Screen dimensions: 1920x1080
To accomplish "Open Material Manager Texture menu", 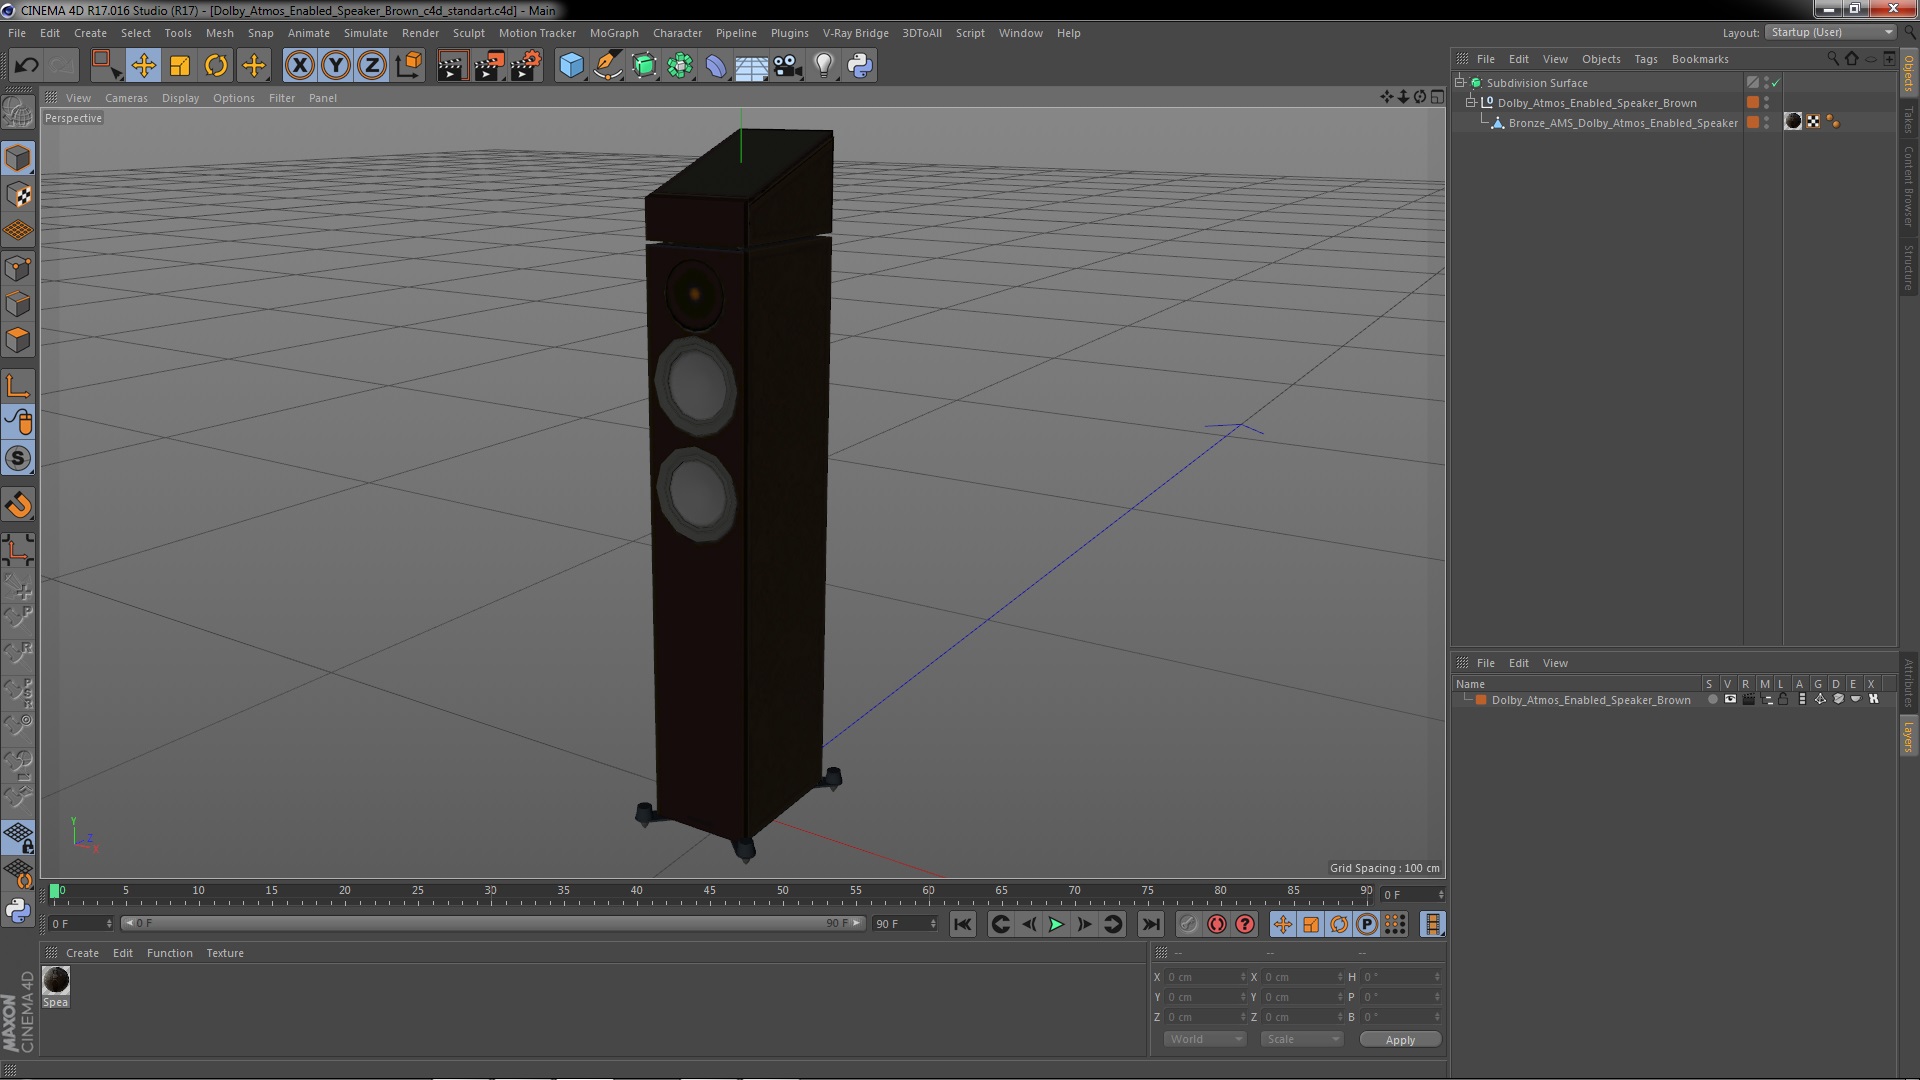I will 225,953.
